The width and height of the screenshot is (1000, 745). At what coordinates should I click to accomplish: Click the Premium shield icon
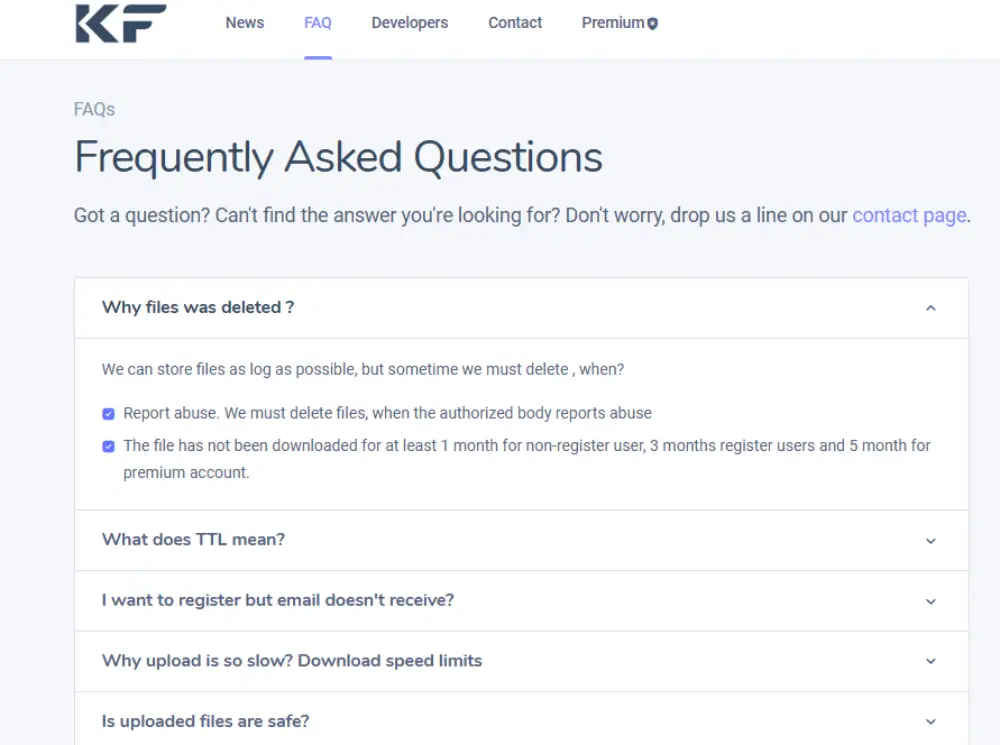653,23
